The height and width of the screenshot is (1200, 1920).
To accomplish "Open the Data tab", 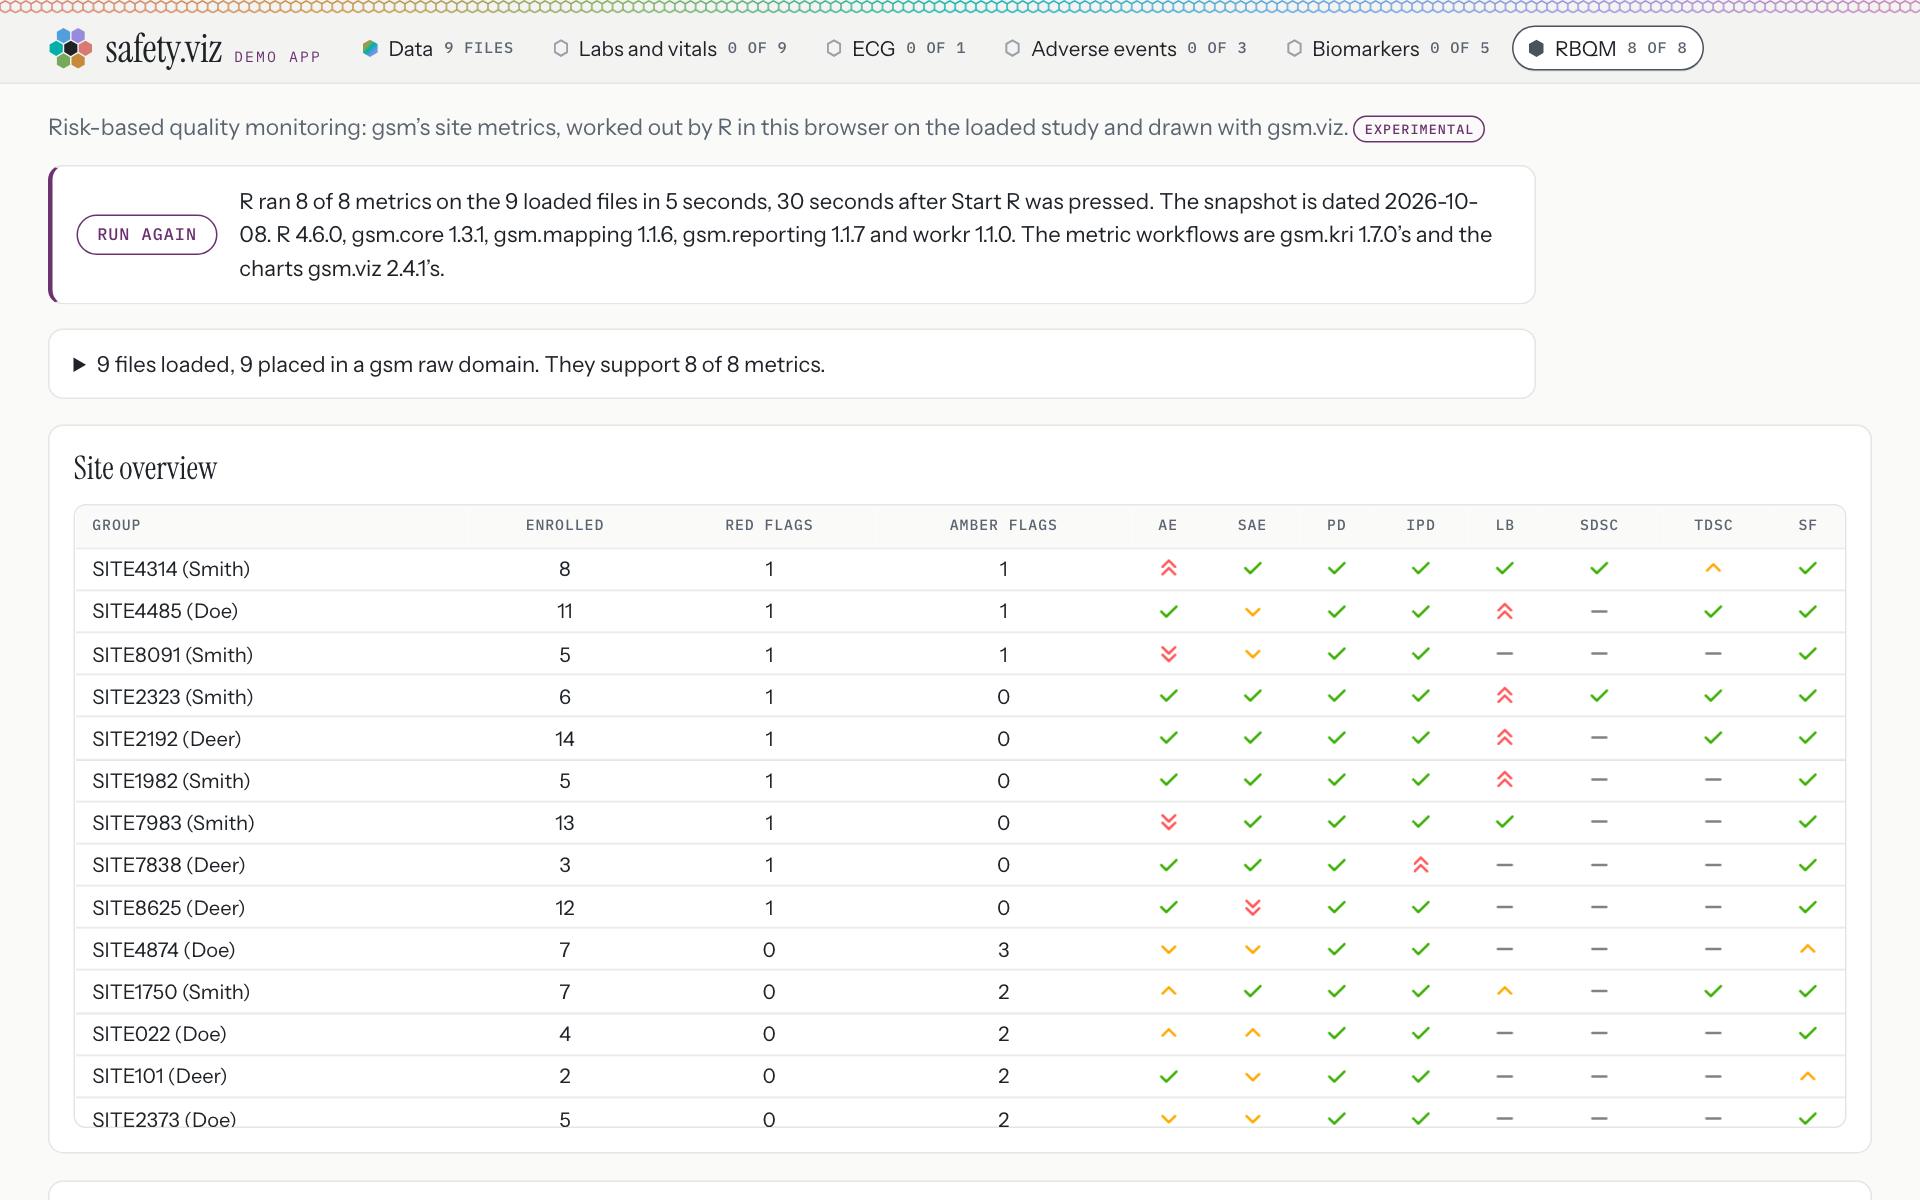I will click(437, 48).
